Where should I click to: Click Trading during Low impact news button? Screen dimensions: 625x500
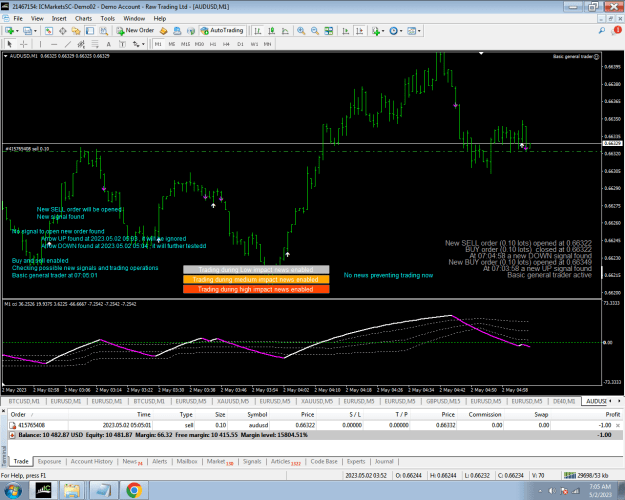tap(256, 270)
